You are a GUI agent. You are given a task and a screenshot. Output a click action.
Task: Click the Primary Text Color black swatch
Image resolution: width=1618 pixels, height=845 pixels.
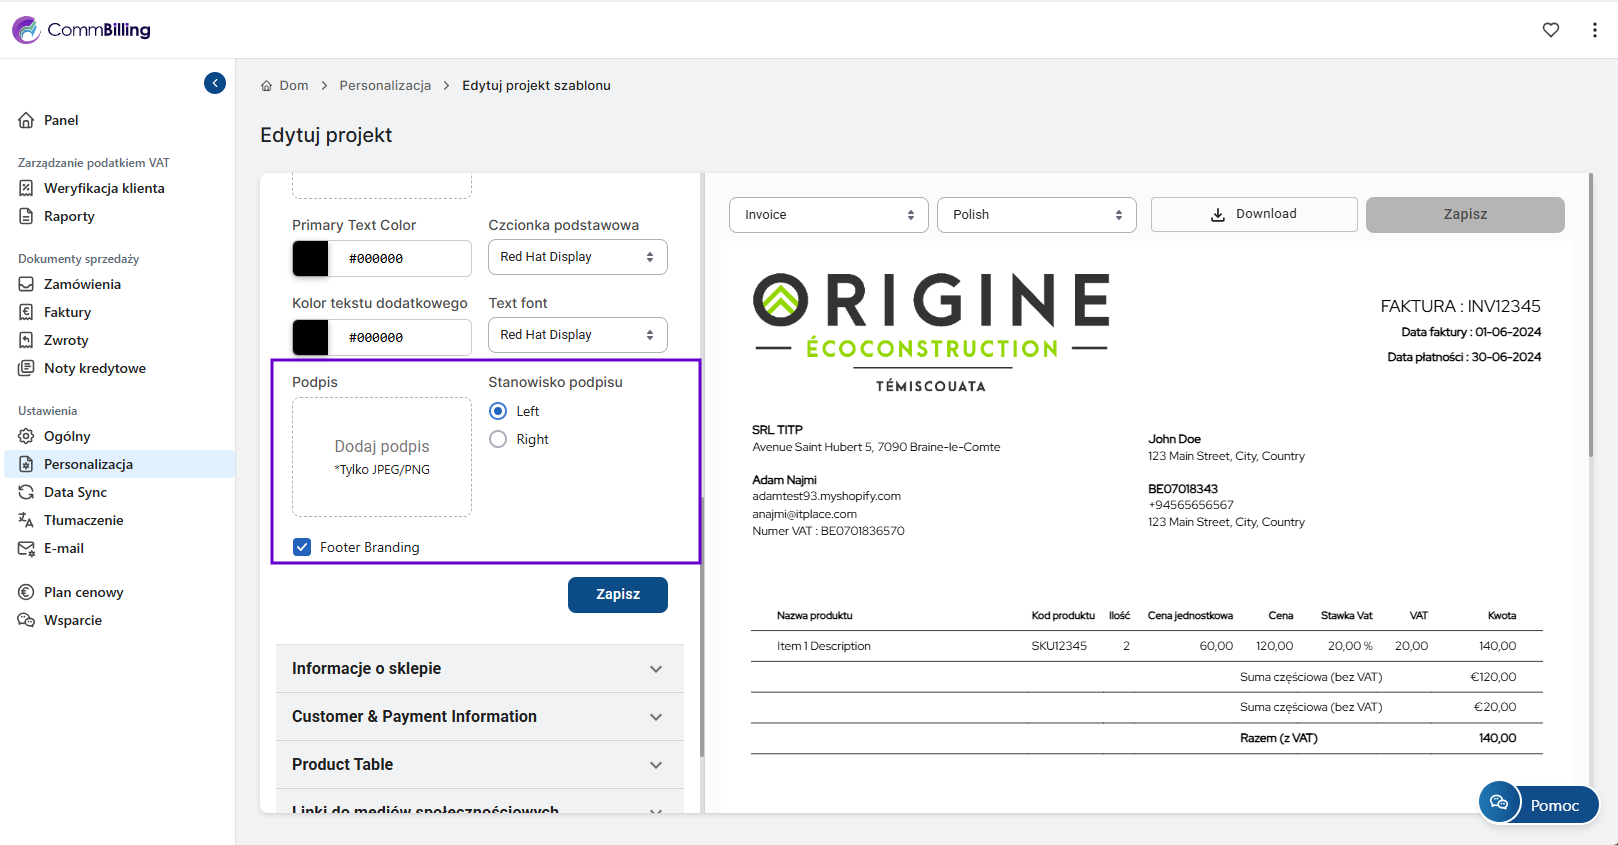[x=311, y=258]
